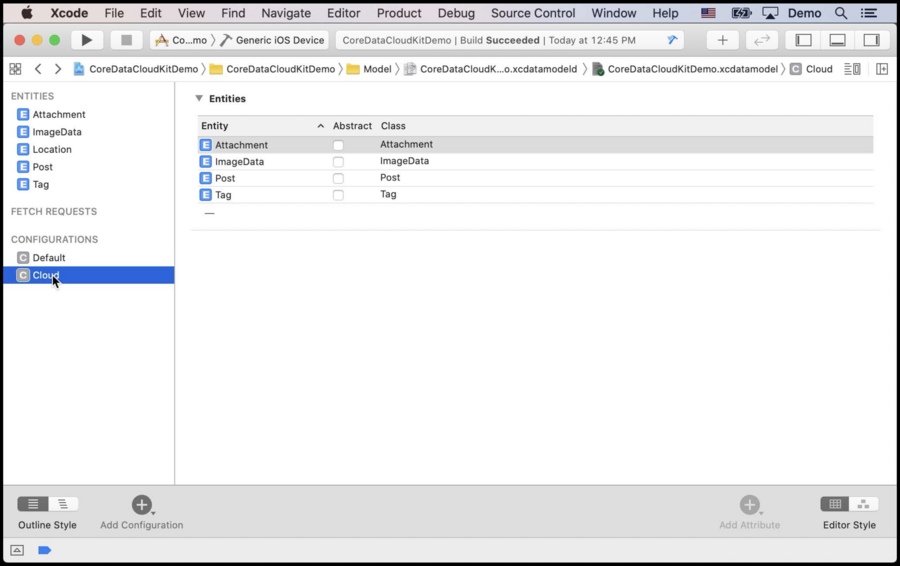Image resolution: width=900 pixels, height=566 pixels.
Task: Open scheme selector Co...mo
Action: click(181, 40)
